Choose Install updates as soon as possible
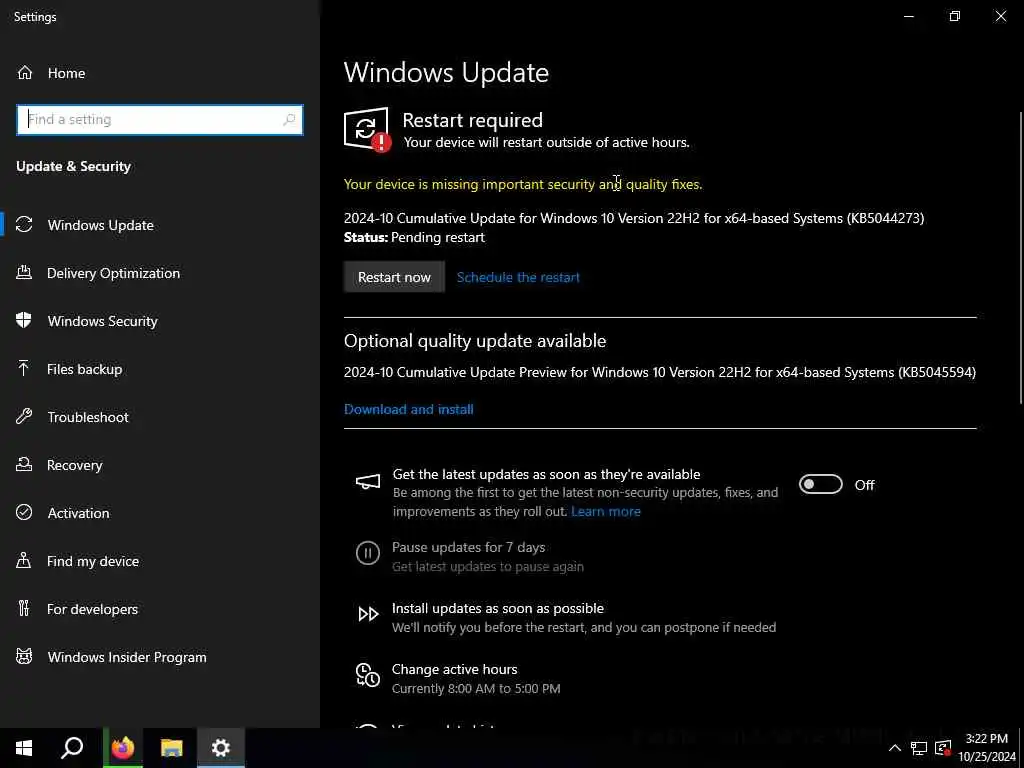The image size is (1024, 768). (498, 608)
